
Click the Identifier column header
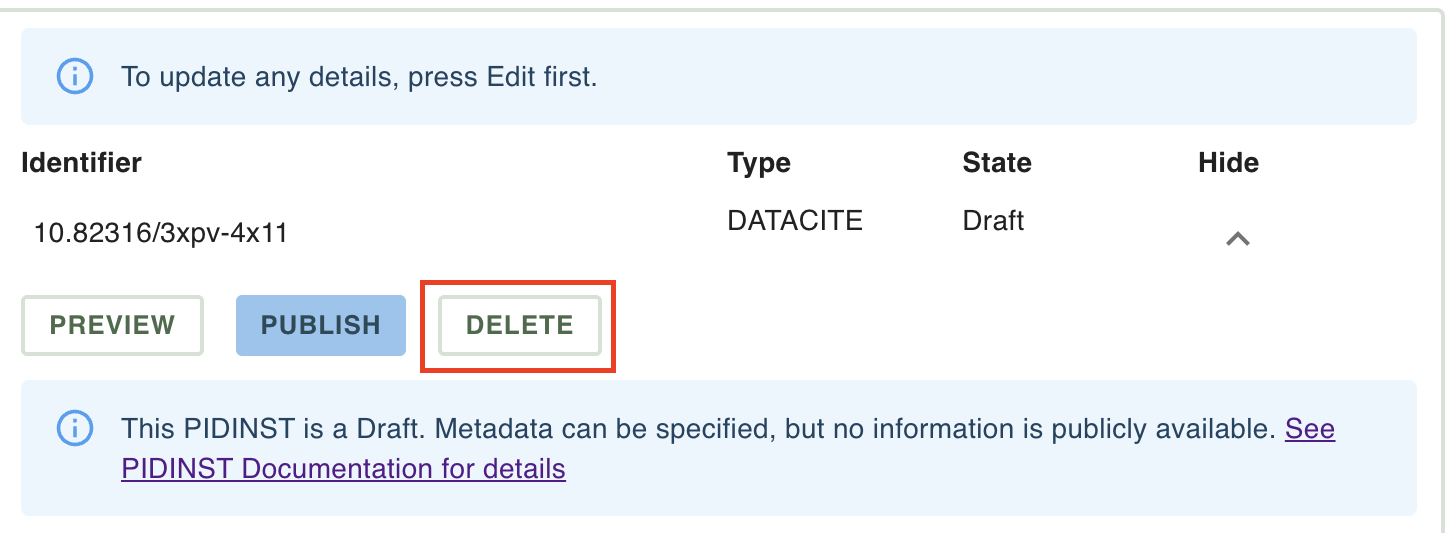tap(82, 162)
